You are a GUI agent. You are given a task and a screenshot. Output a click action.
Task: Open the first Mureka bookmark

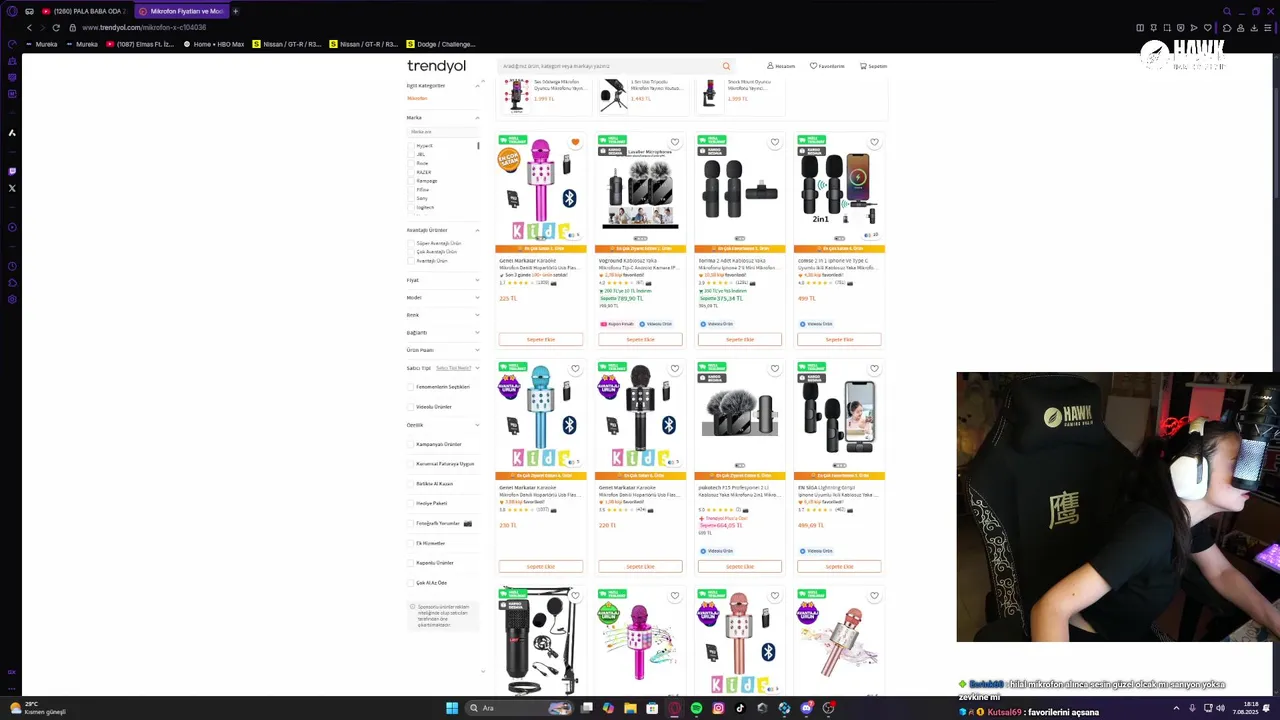pos(42,44)
